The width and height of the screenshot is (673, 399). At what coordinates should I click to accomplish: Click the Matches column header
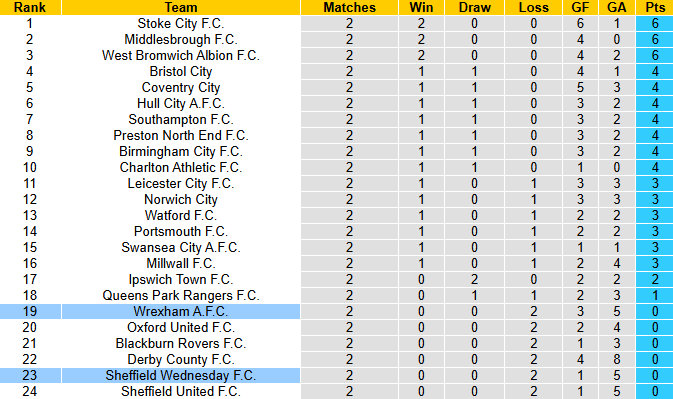[x=349, y=7]
